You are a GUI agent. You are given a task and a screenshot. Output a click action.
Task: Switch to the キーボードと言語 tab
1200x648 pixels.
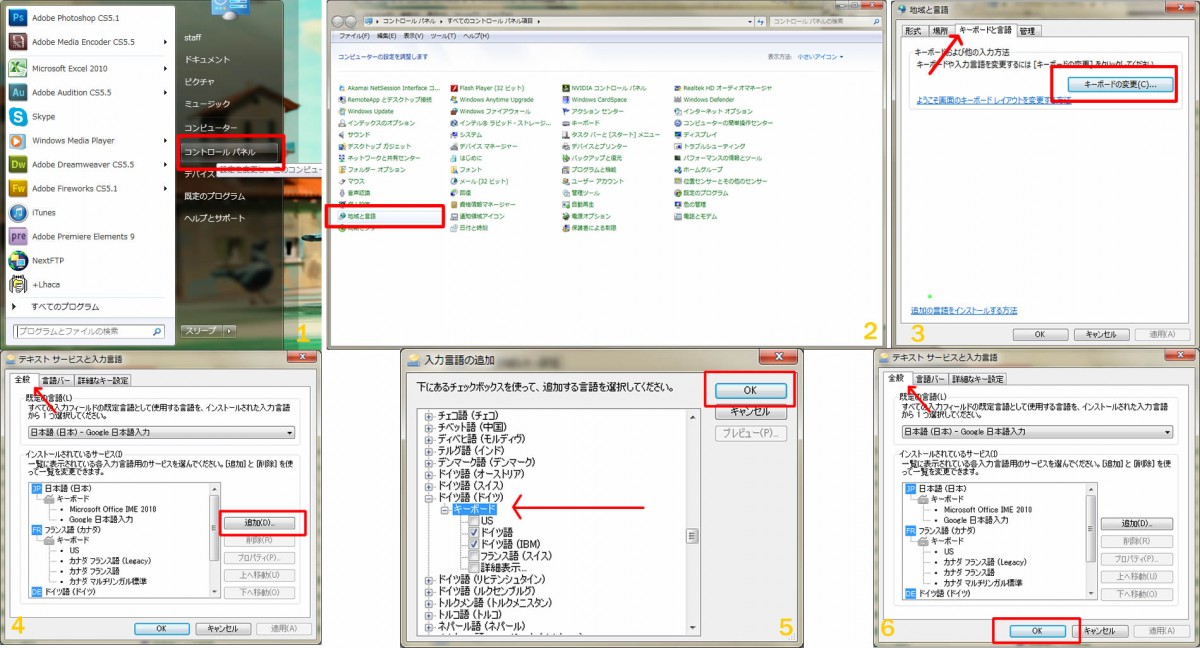click(984, 31)
